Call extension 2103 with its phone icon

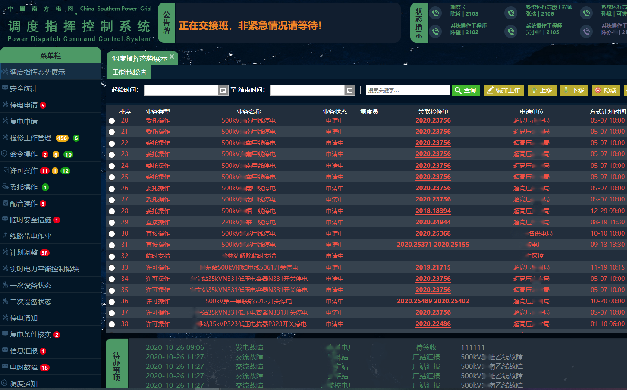point(435,13)
